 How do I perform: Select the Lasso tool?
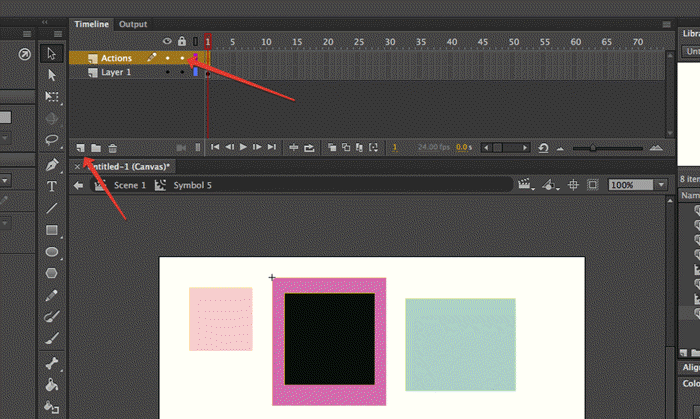[52, 140]
